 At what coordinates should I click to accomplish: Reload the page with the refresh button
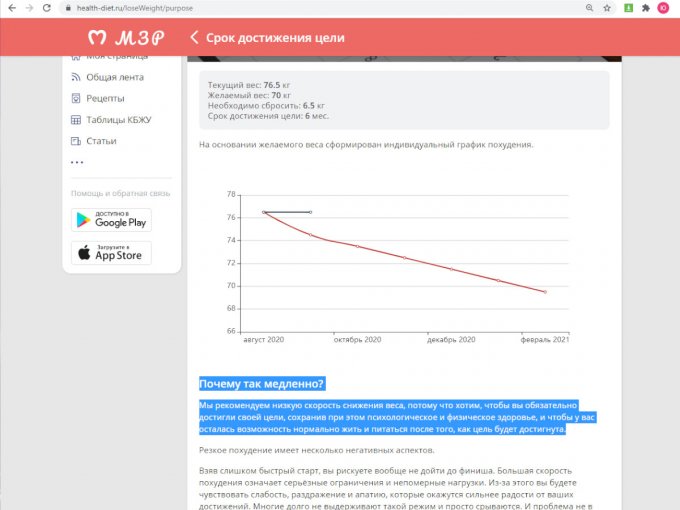coord(47,7)
